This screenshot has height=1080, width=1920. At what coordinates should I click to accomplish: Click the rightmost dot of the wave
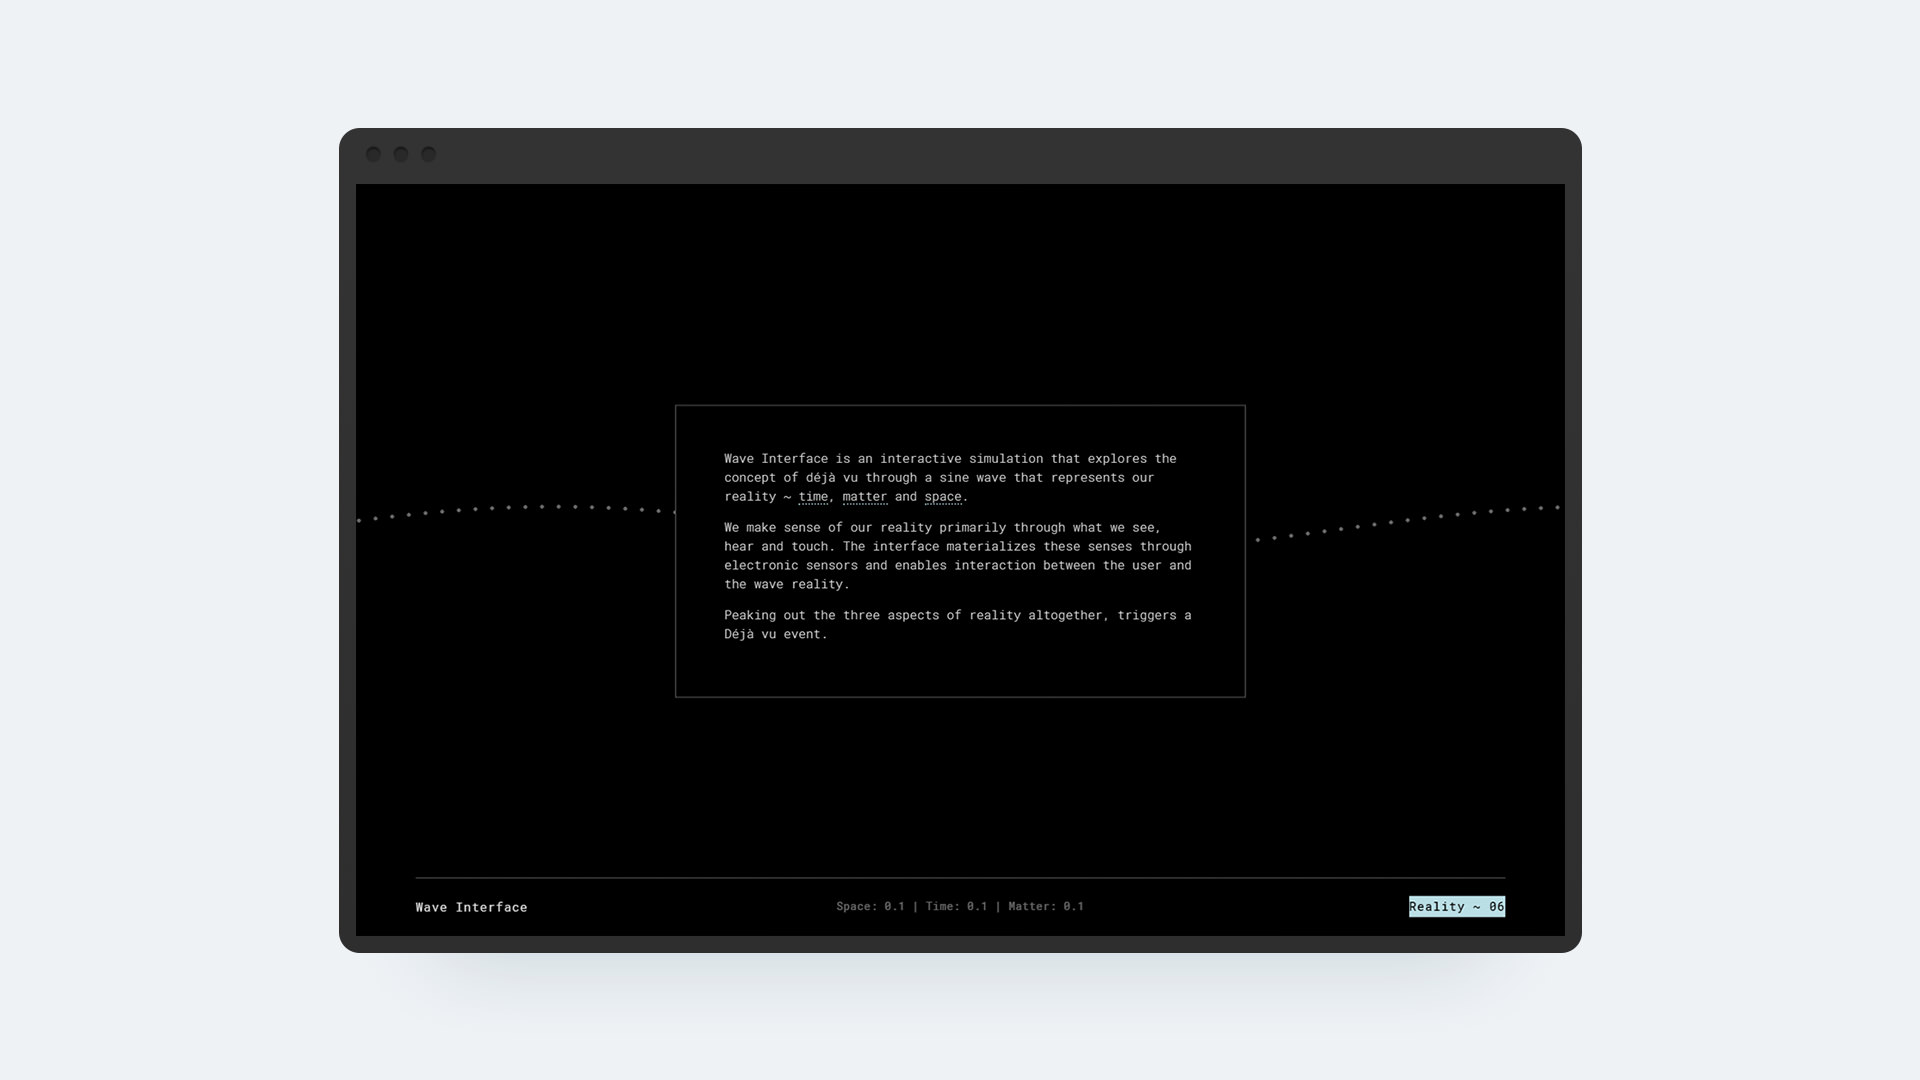(x=1557, y=507)
